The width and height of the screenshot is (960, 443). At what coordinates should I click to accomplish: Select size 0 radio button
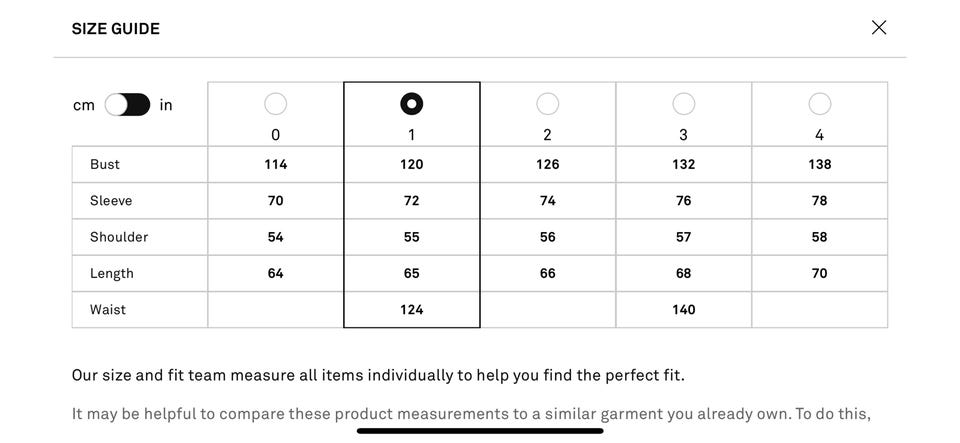point(275,104)
